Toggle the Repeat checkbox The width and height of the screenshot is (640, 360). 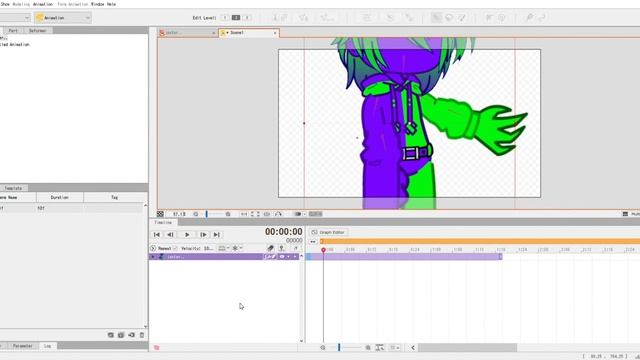(175, 248)
